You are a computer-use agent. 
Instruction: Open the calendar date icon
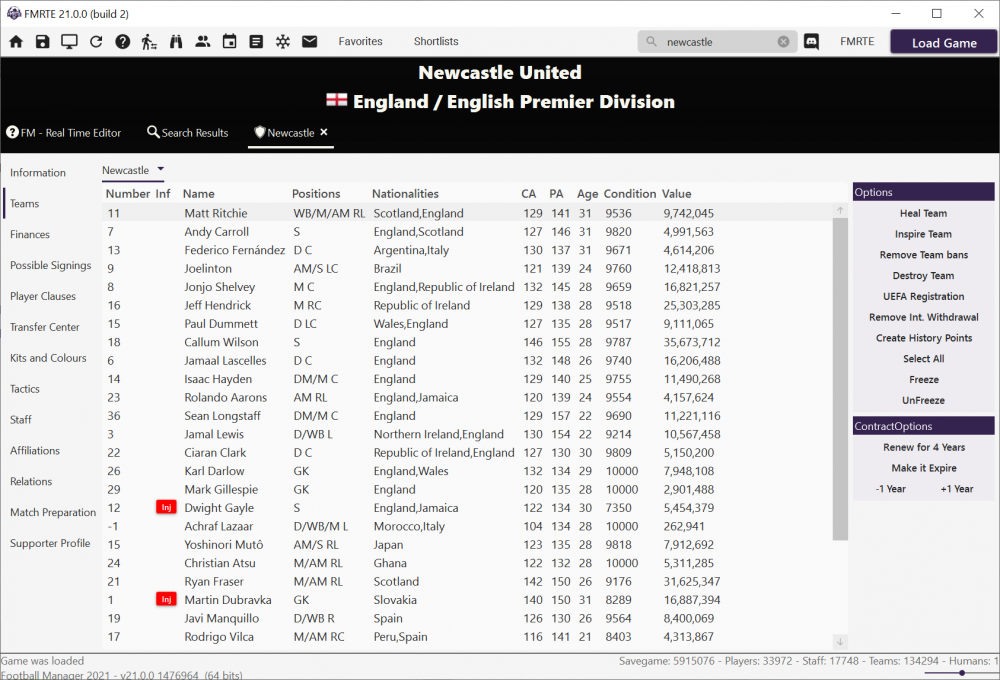(230, 42)
